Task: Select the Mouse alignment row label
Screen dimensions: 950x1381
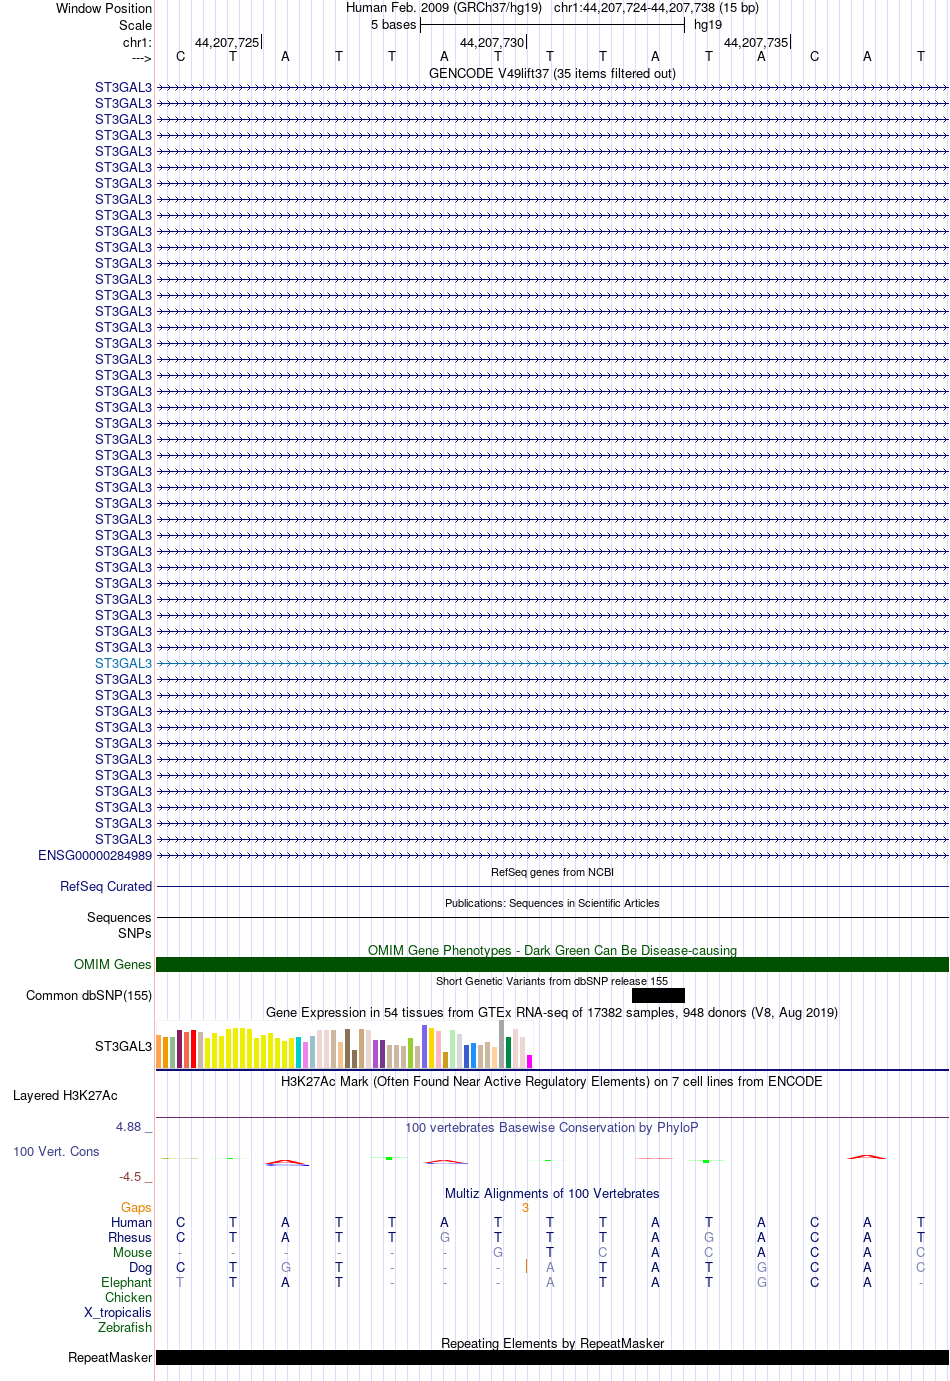Action: pos(133,1252)
